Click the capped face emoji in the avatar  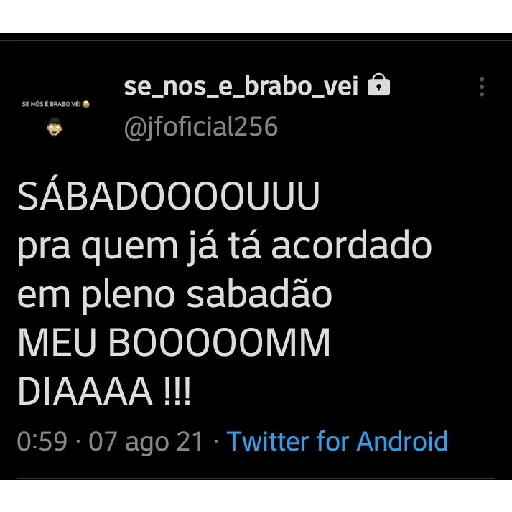point(55,127)
